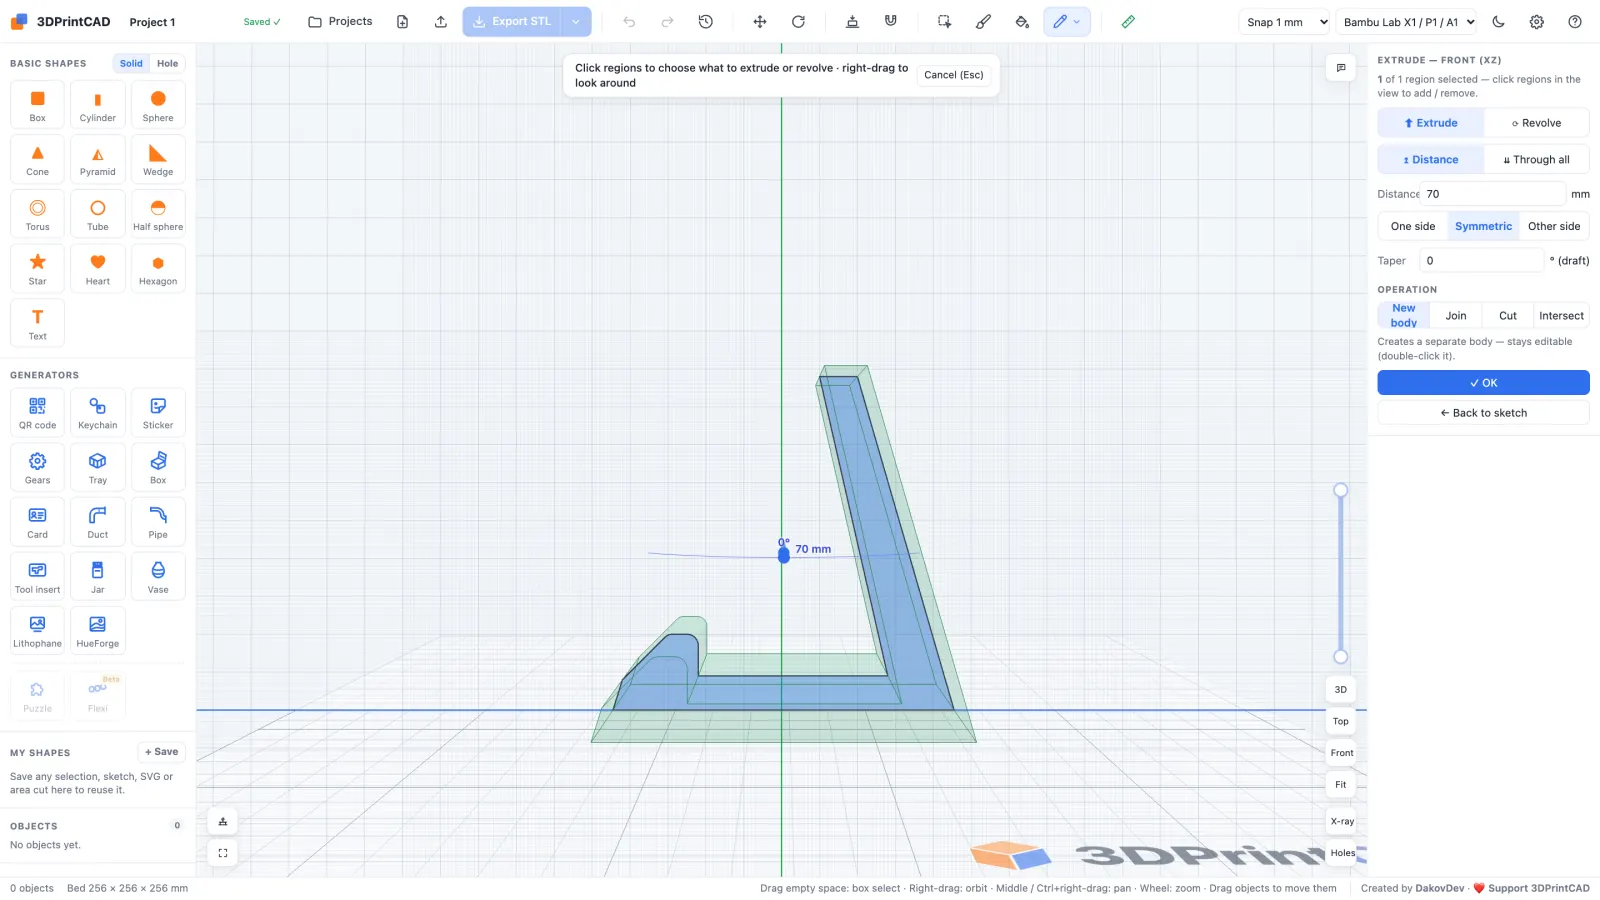Select the Join operation
This screenshot has width=1600, height=900.
tap(1456, 316)
